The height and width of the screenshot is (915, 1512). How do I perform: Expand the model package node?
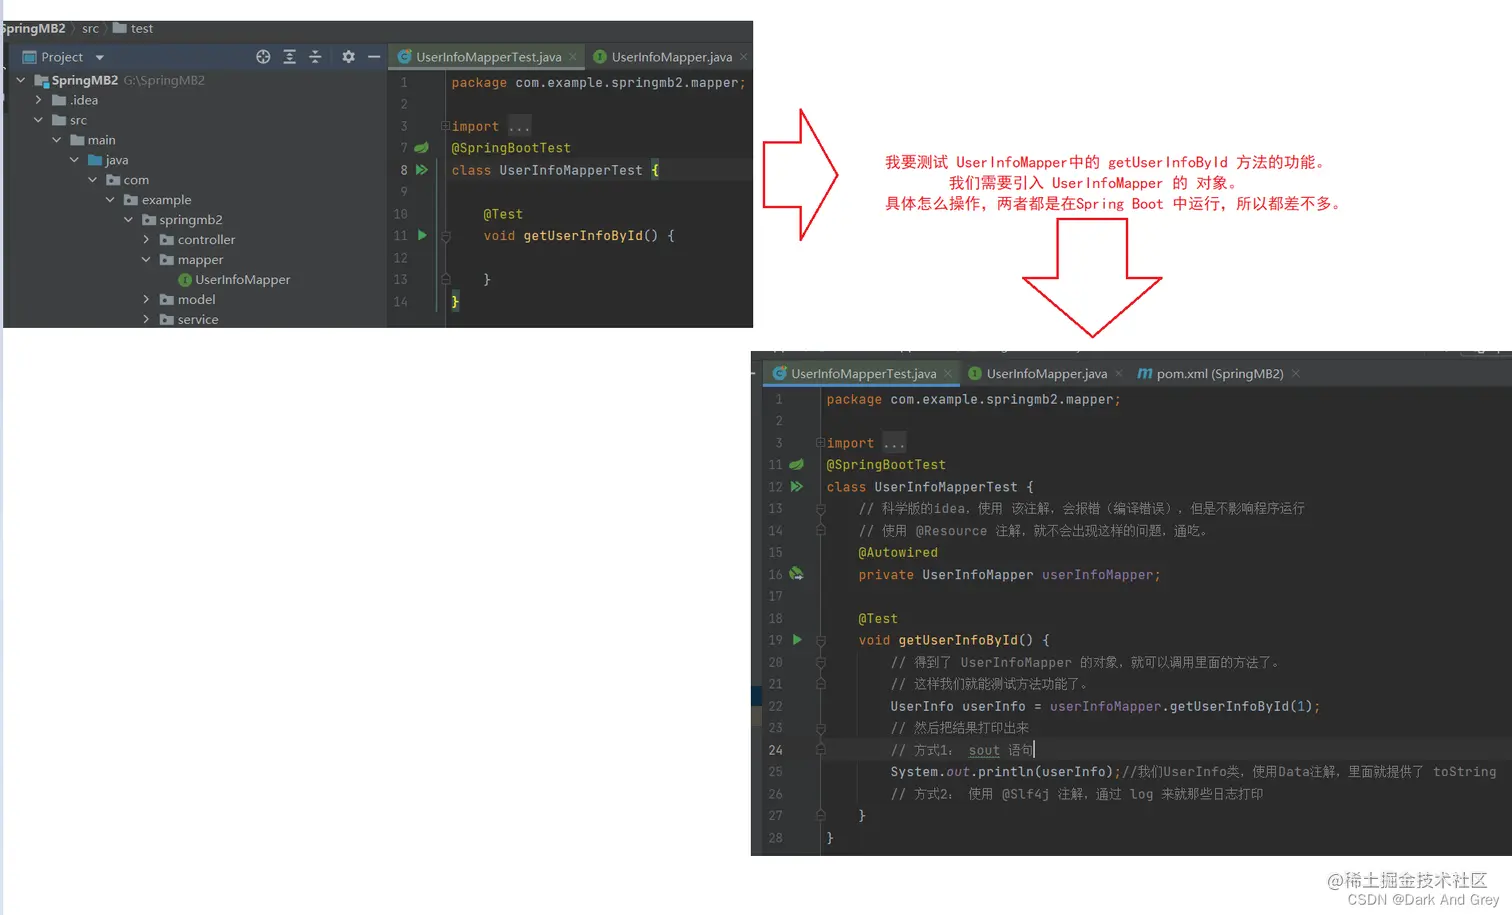[x=146, y=300]
